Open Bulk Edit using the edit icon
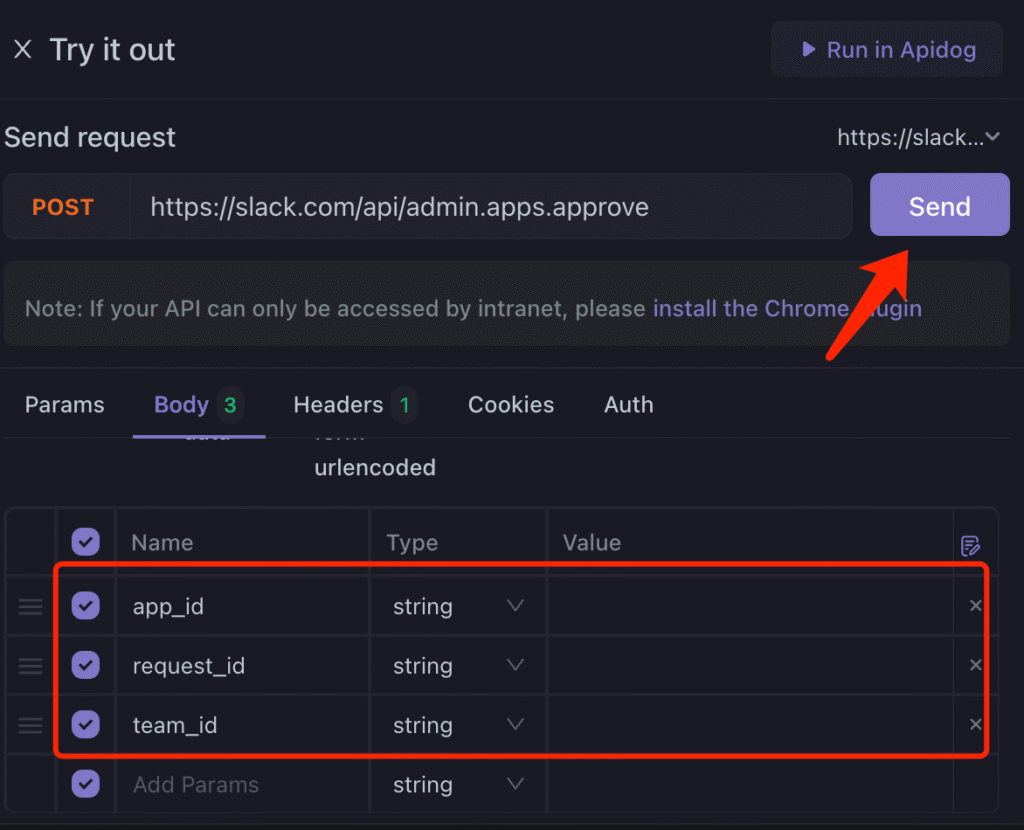 point(969,545)
